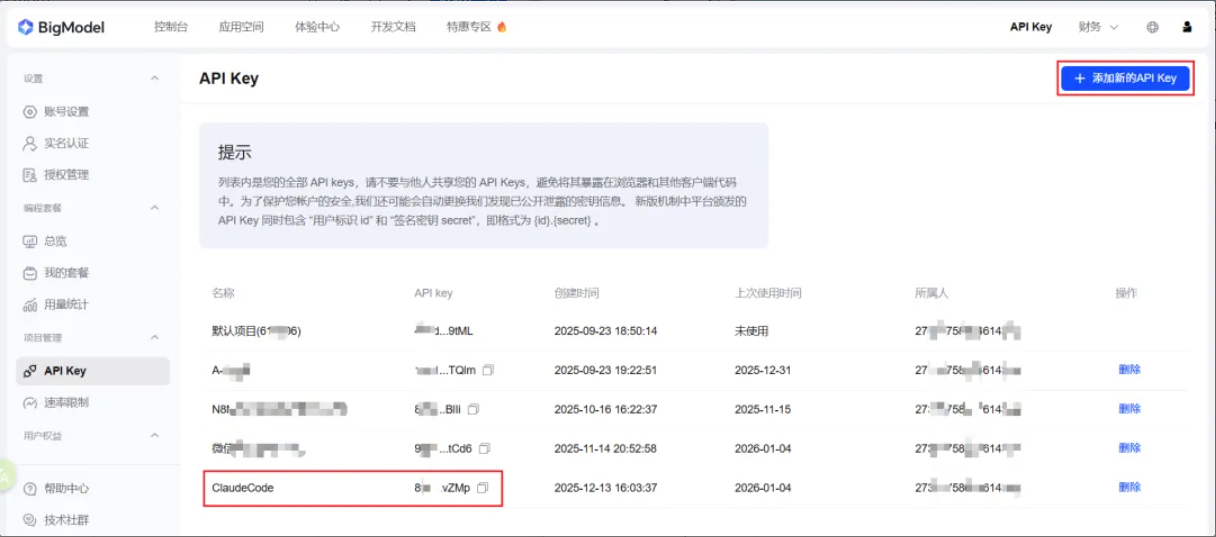Open 授权管理 in sidebar
The width and height of the screenshot is (1216, 537).
coord(66,175)
